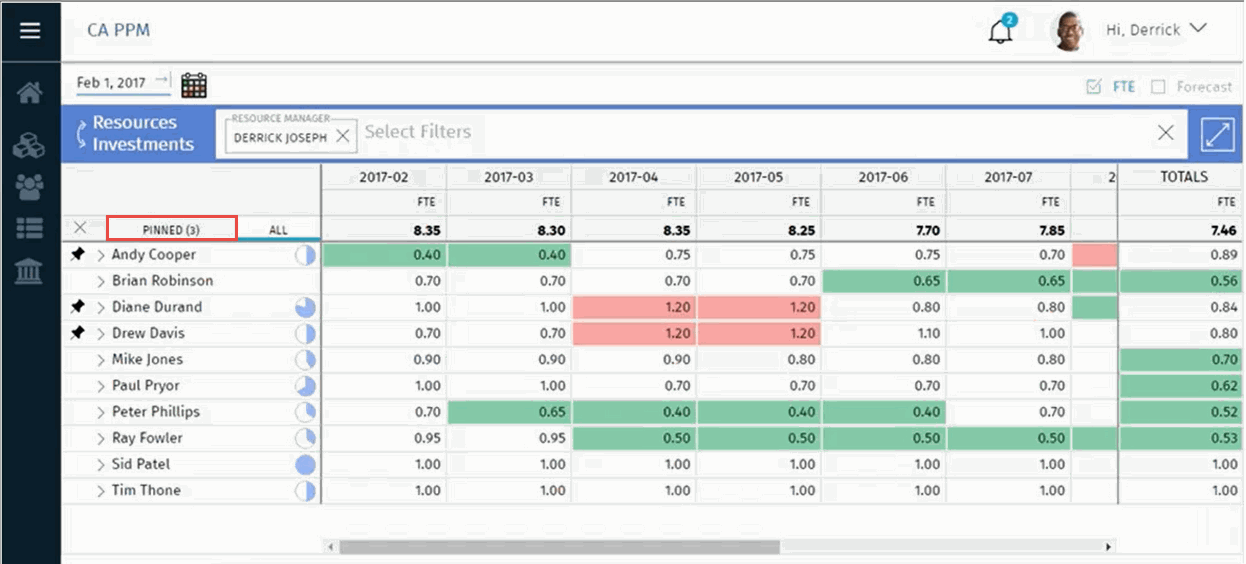Image resolution: width=1246 pixels, height=564 pixels.
Task: Click Drew Davis's allocation pie icon
Action: 305,333
